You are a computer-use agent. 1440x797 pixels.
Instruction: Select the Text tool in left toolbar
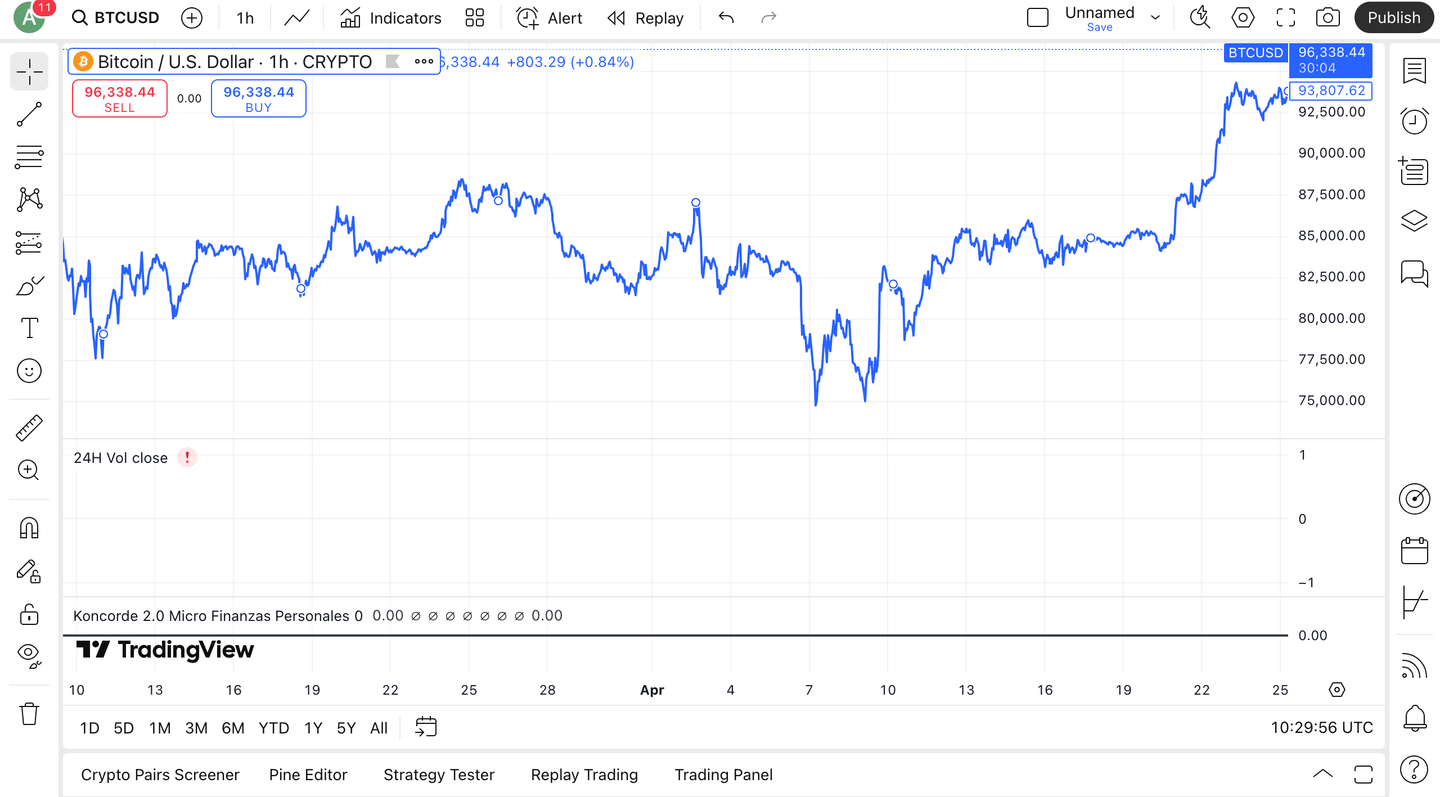tap(29, 328)
